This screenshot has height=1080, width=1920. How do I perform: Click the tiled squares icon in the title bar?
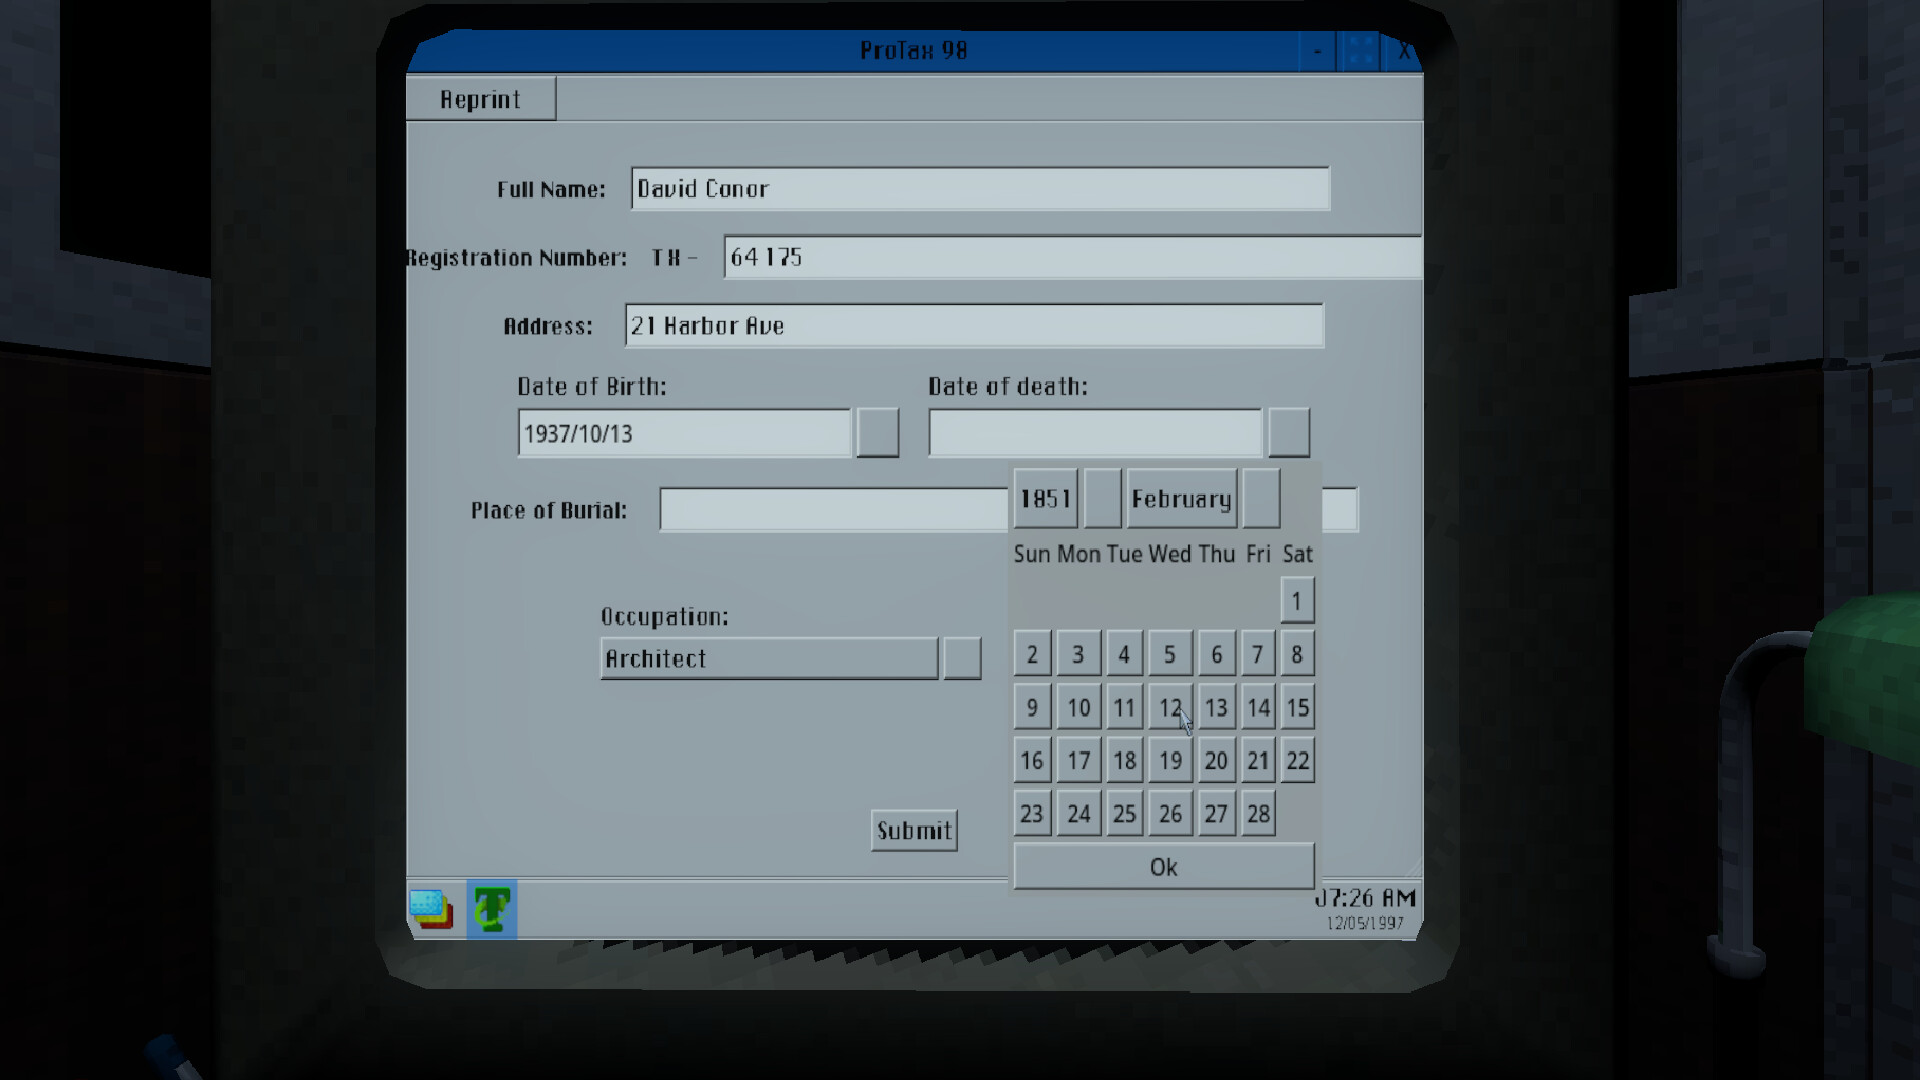click(1360, 49)
